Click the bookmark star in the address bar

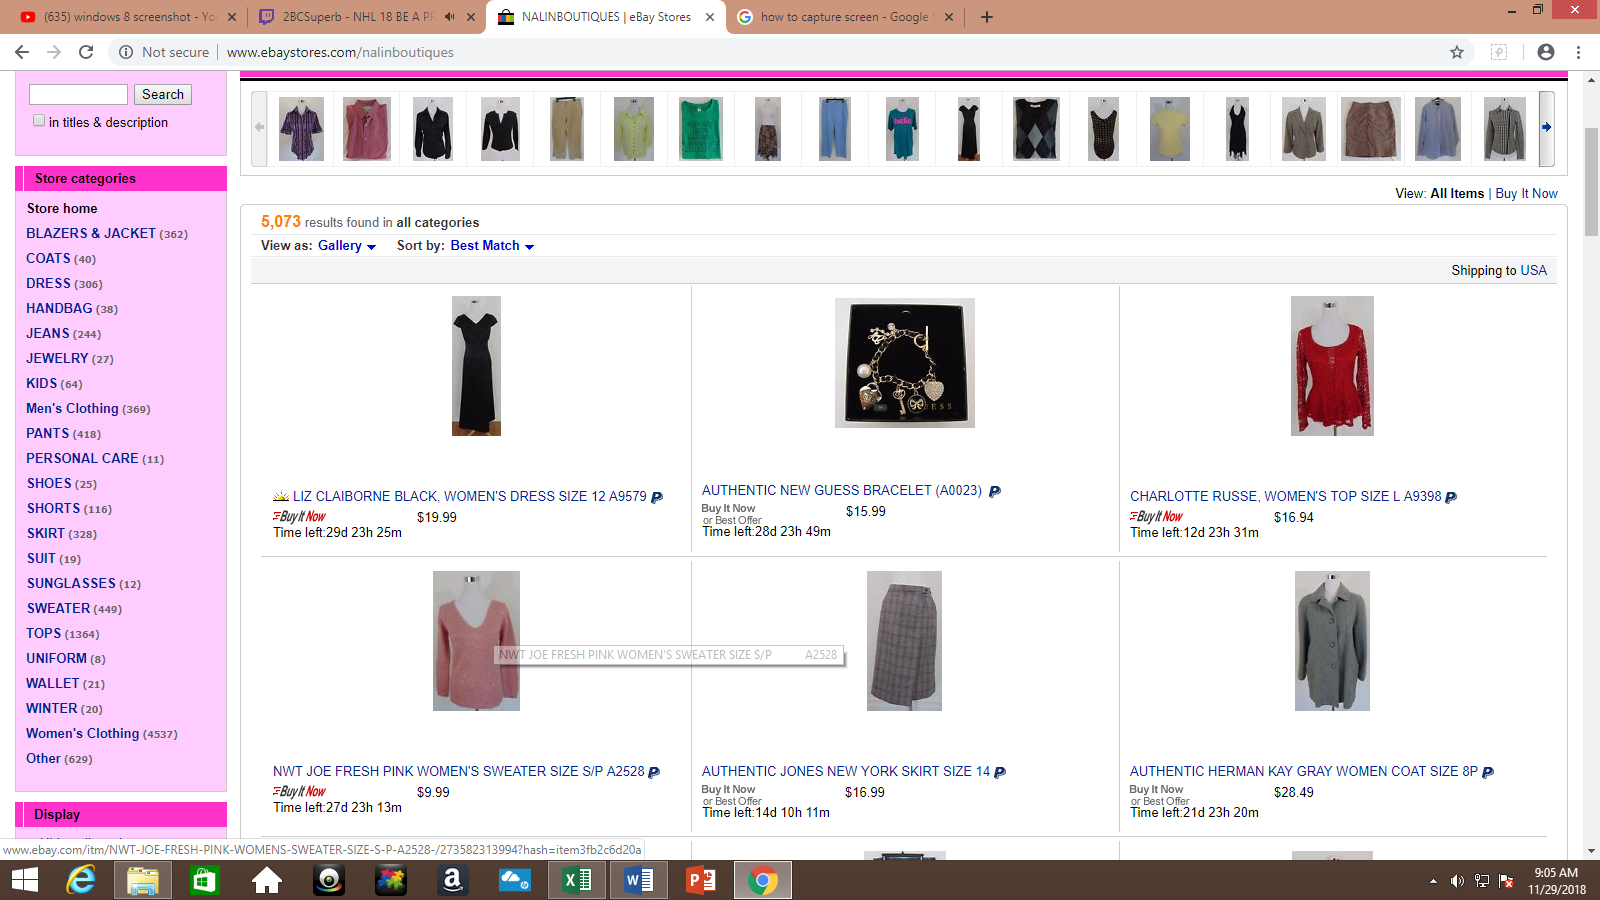click(x=1455, y=52)
